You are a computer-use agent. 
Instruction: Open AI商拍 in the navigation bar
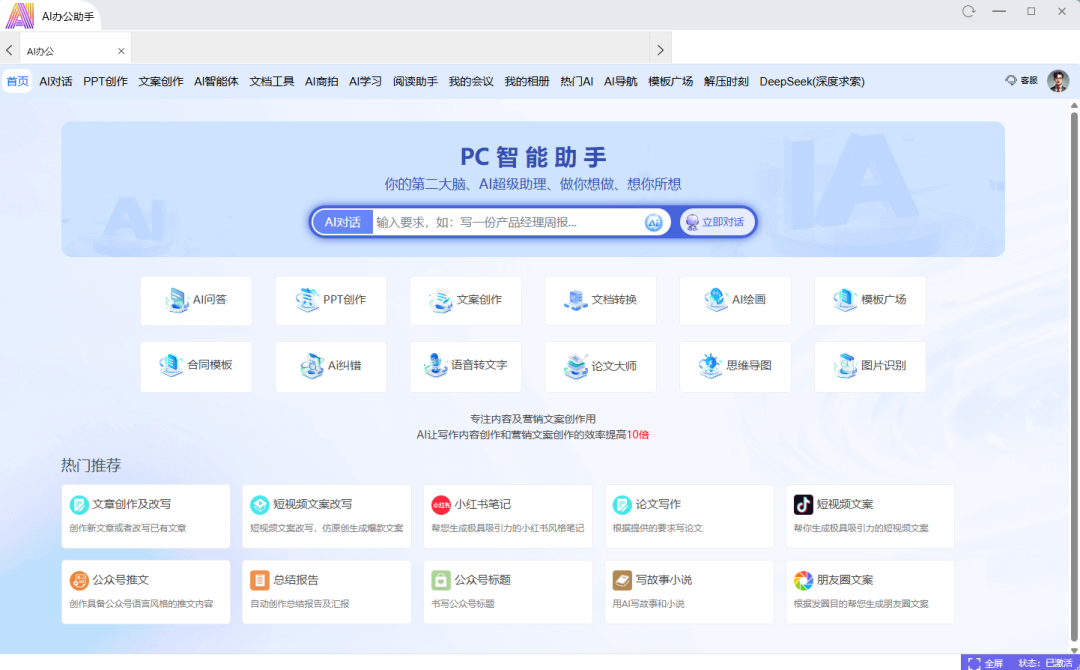coord(322,81)
